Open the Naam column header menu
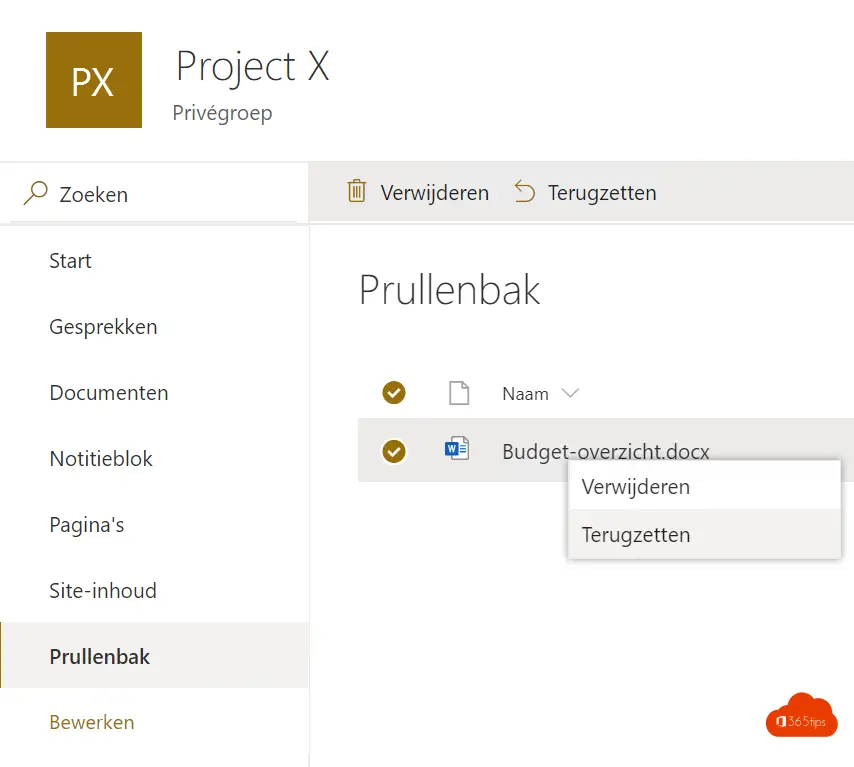Screen dimensions: 854x767 click(x=525, y=393)
